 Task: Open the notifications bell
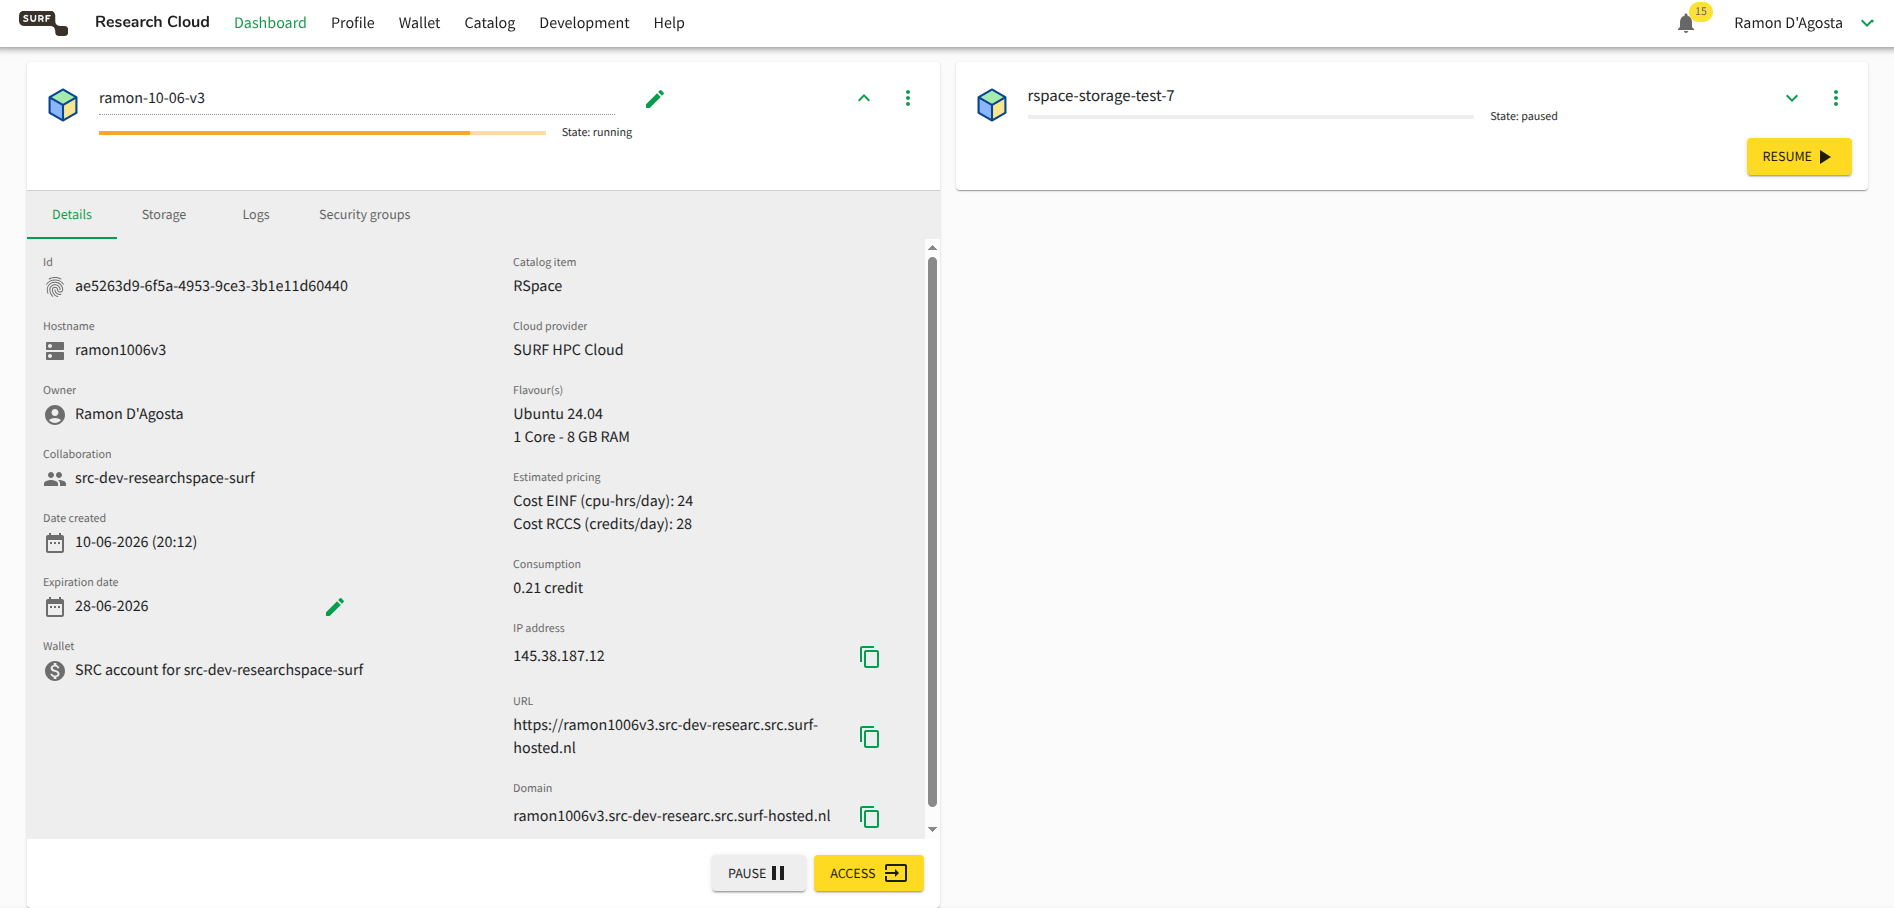click(1686, 23)
